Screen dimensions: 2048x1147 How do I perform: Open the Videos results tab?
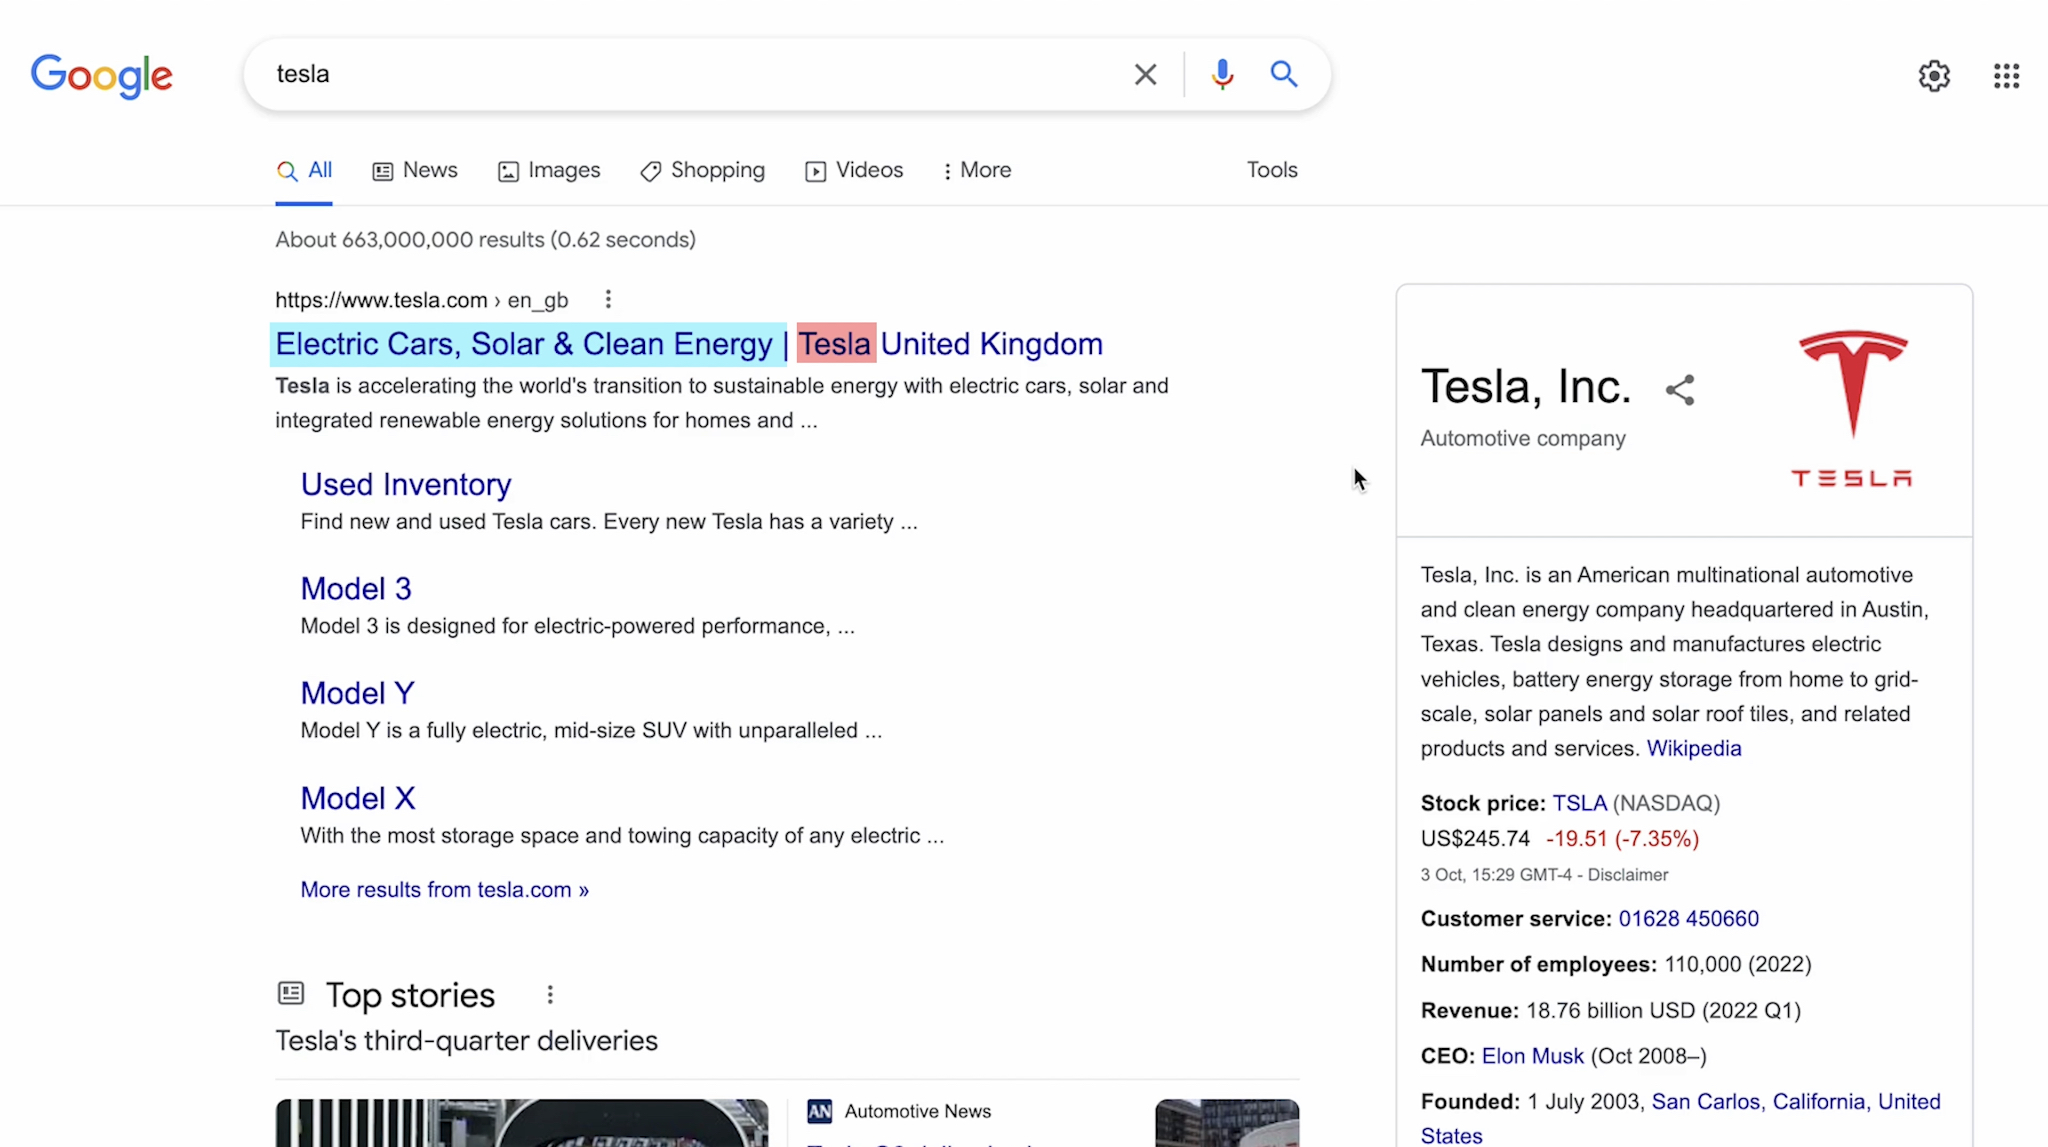click(x=854, y=171)
